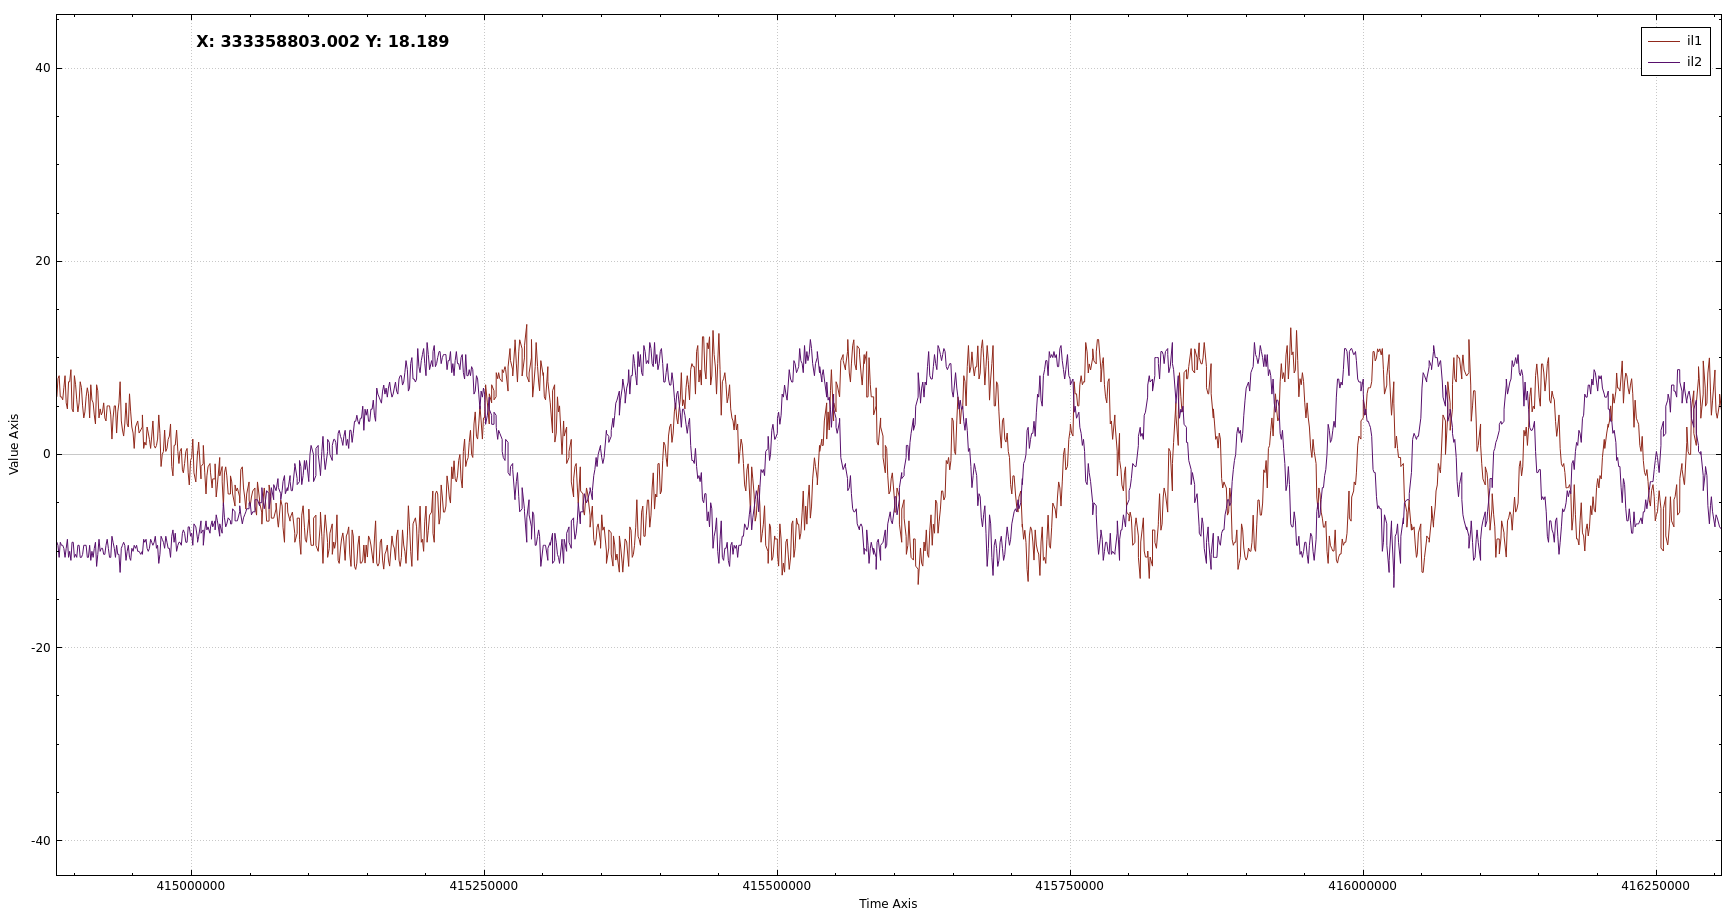Click the 415250000 time axis tick label
This screenshot has width=1736, height=918.
click(484, 886)
